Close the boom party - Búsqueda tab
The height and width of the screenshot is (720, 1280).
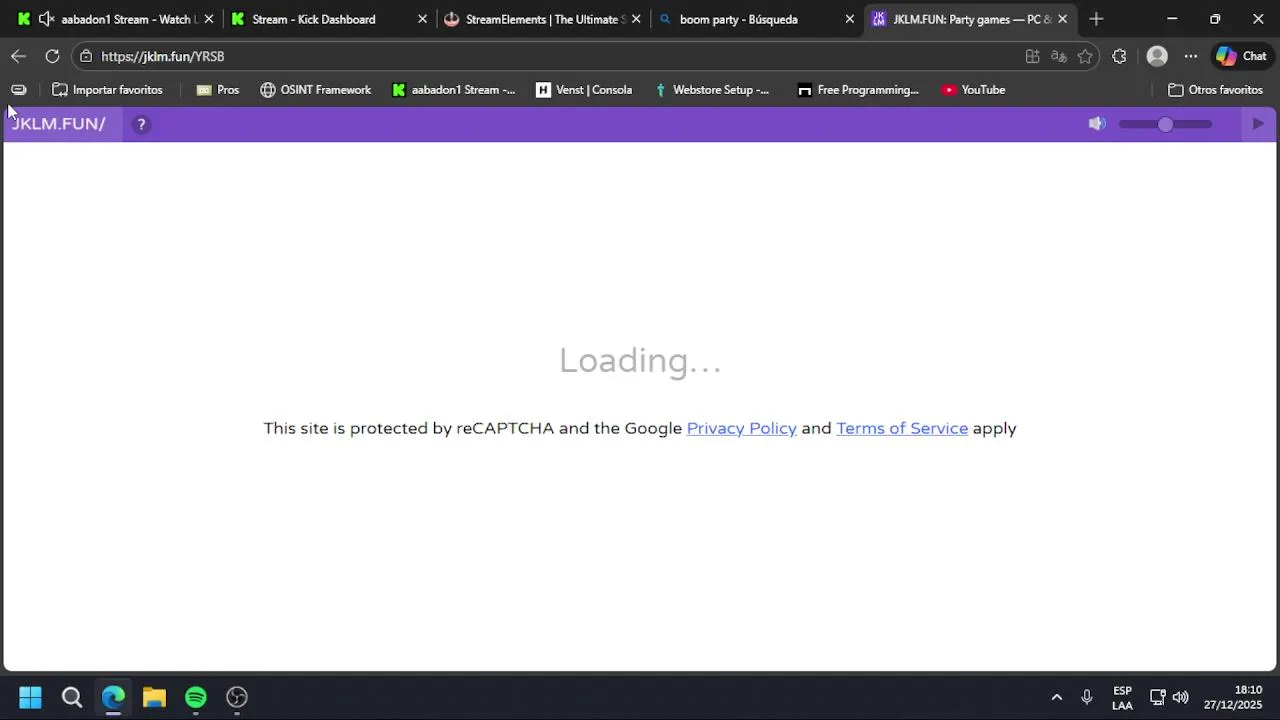(x=850, y=19)
